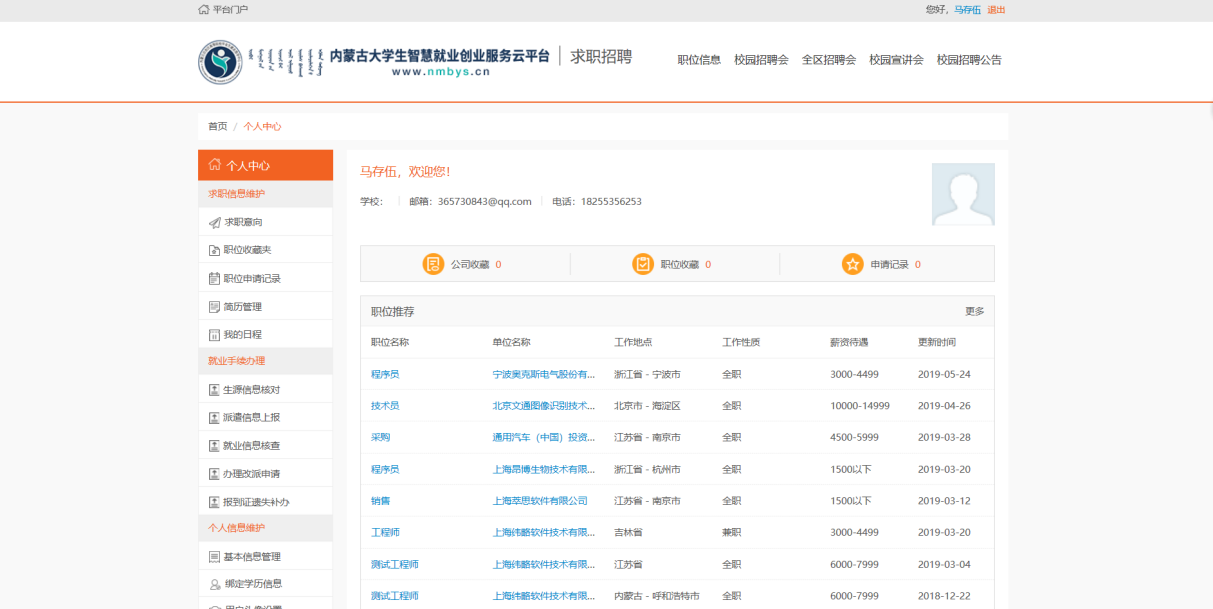The width and height of the screenshot is (1213, 609).
Task: Click the 求职信息维护 section heading
Action: coord(236,194)
